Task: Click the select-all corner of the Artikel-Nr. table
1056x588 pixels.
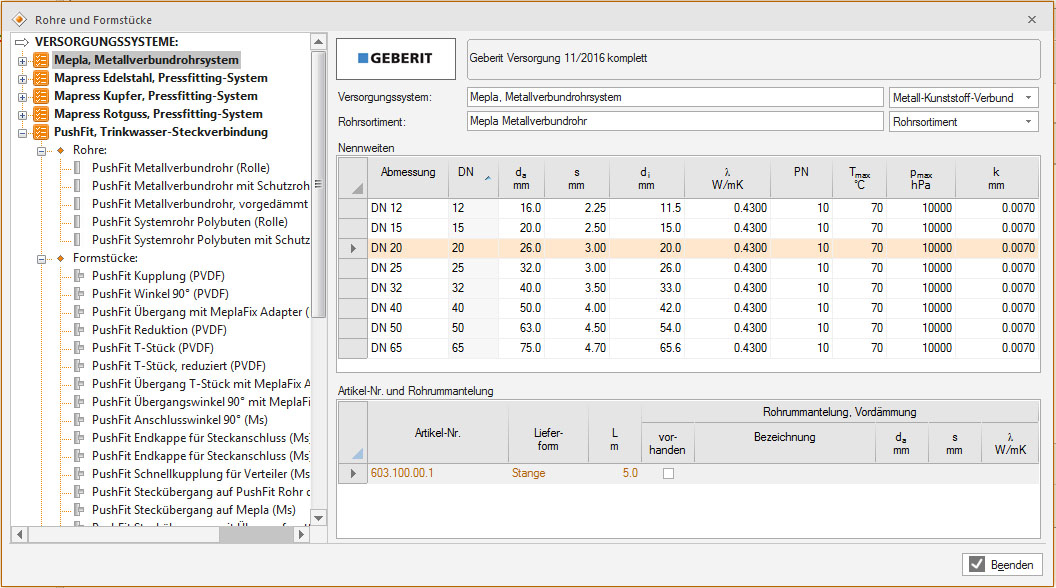Action: pos(353,432)
